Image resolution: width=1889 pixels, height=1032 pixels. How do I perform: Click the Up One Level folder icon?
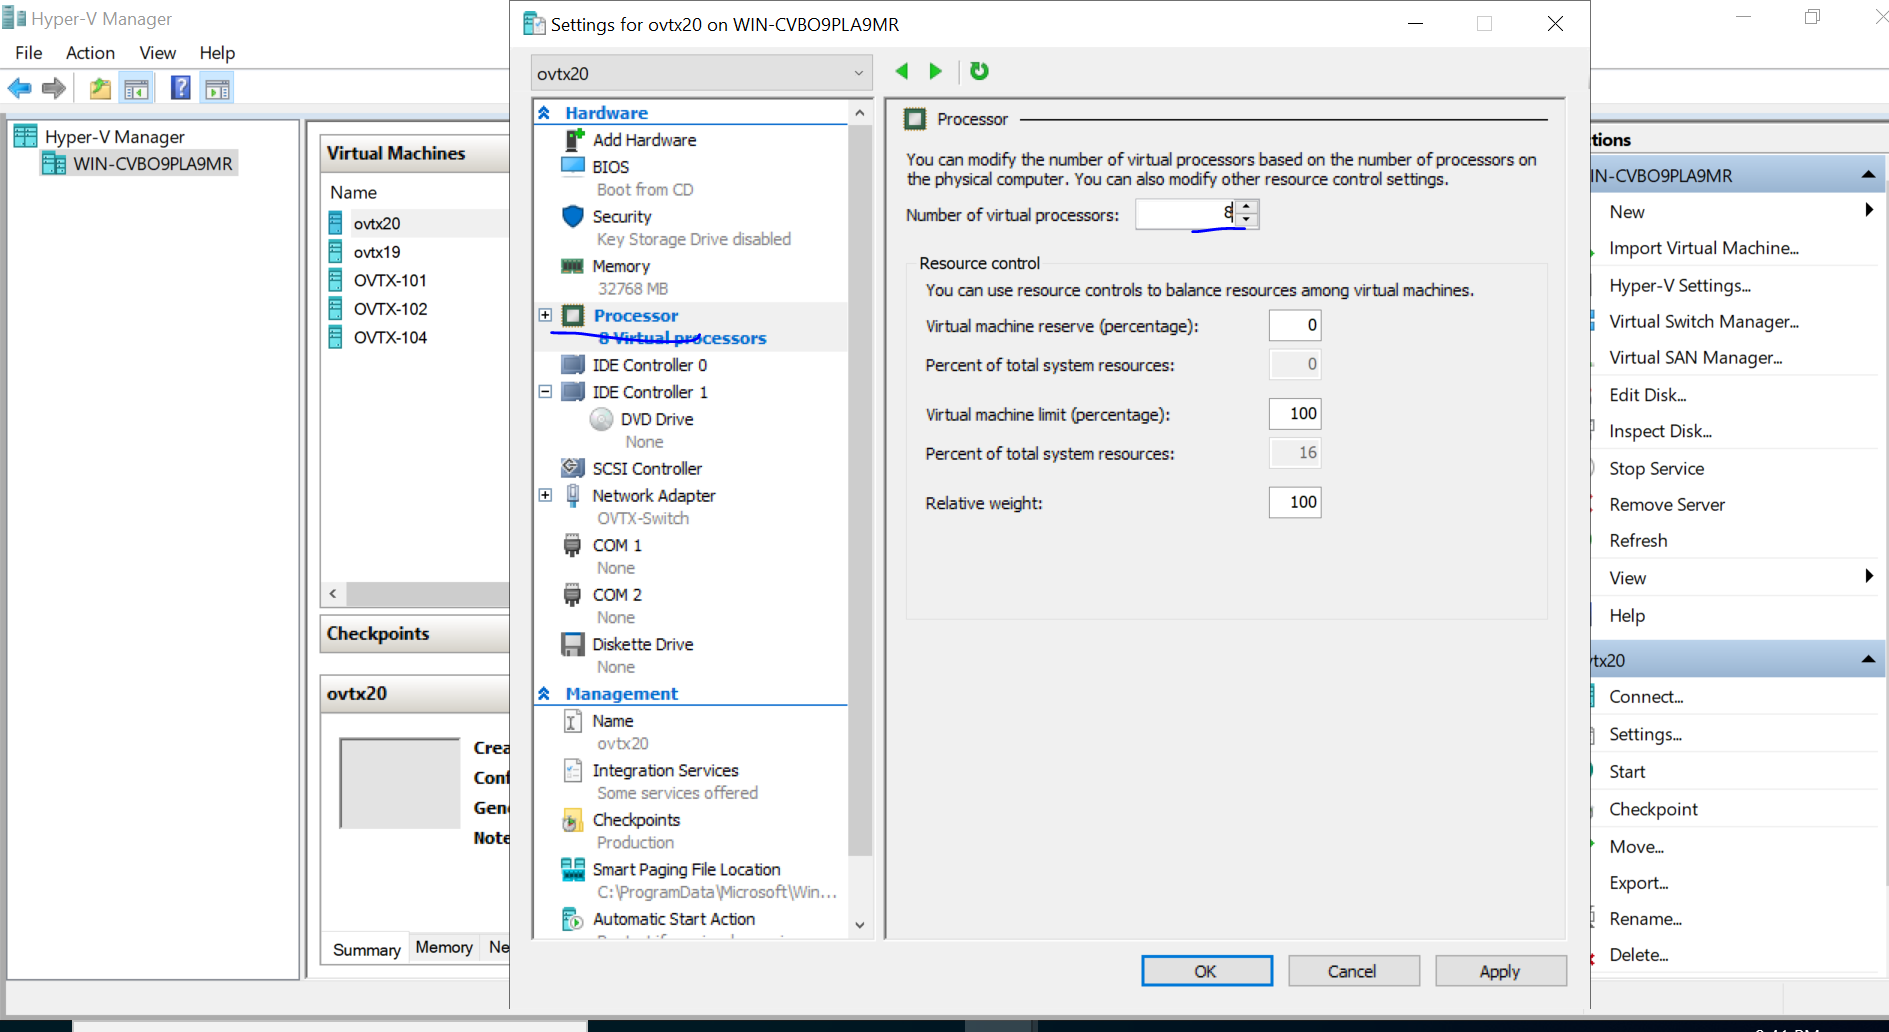point(100,89)
